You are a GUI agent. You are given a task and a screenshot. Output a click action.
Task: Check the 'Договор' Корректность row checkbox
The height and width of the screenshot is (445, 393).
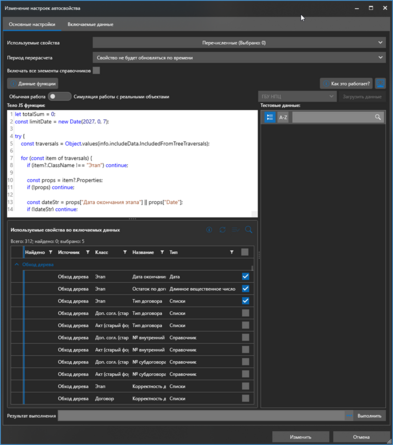click(245, 398)
